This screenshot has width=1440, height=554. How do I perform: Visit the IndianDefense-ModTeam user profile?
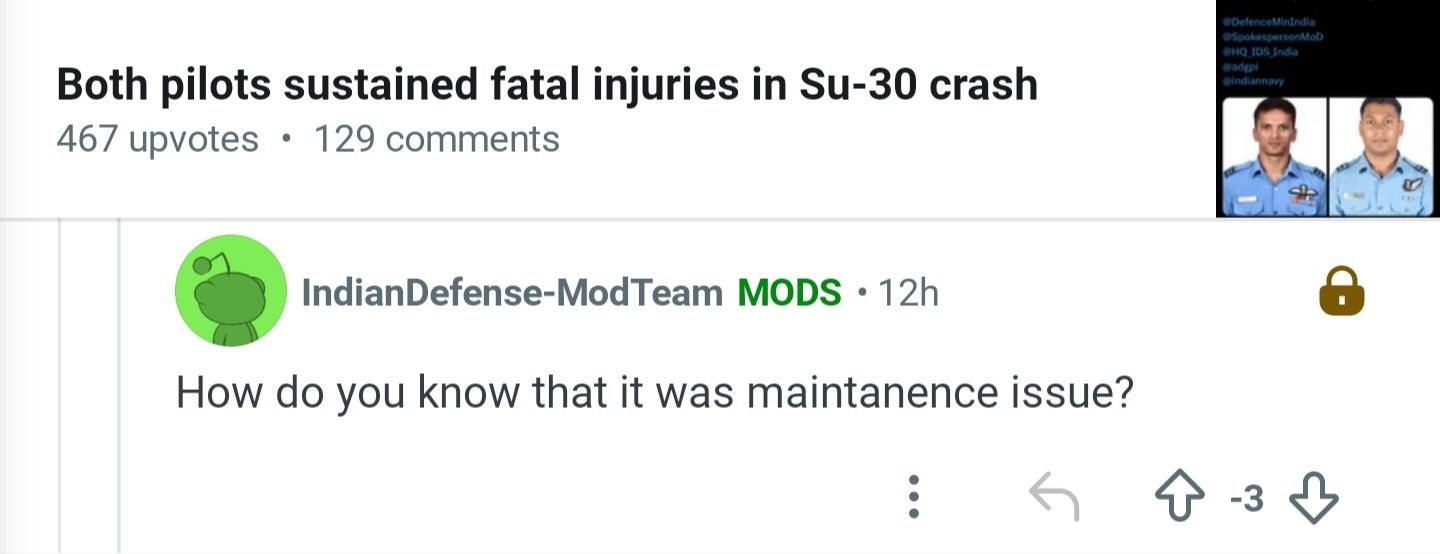(x=511, y=293)
